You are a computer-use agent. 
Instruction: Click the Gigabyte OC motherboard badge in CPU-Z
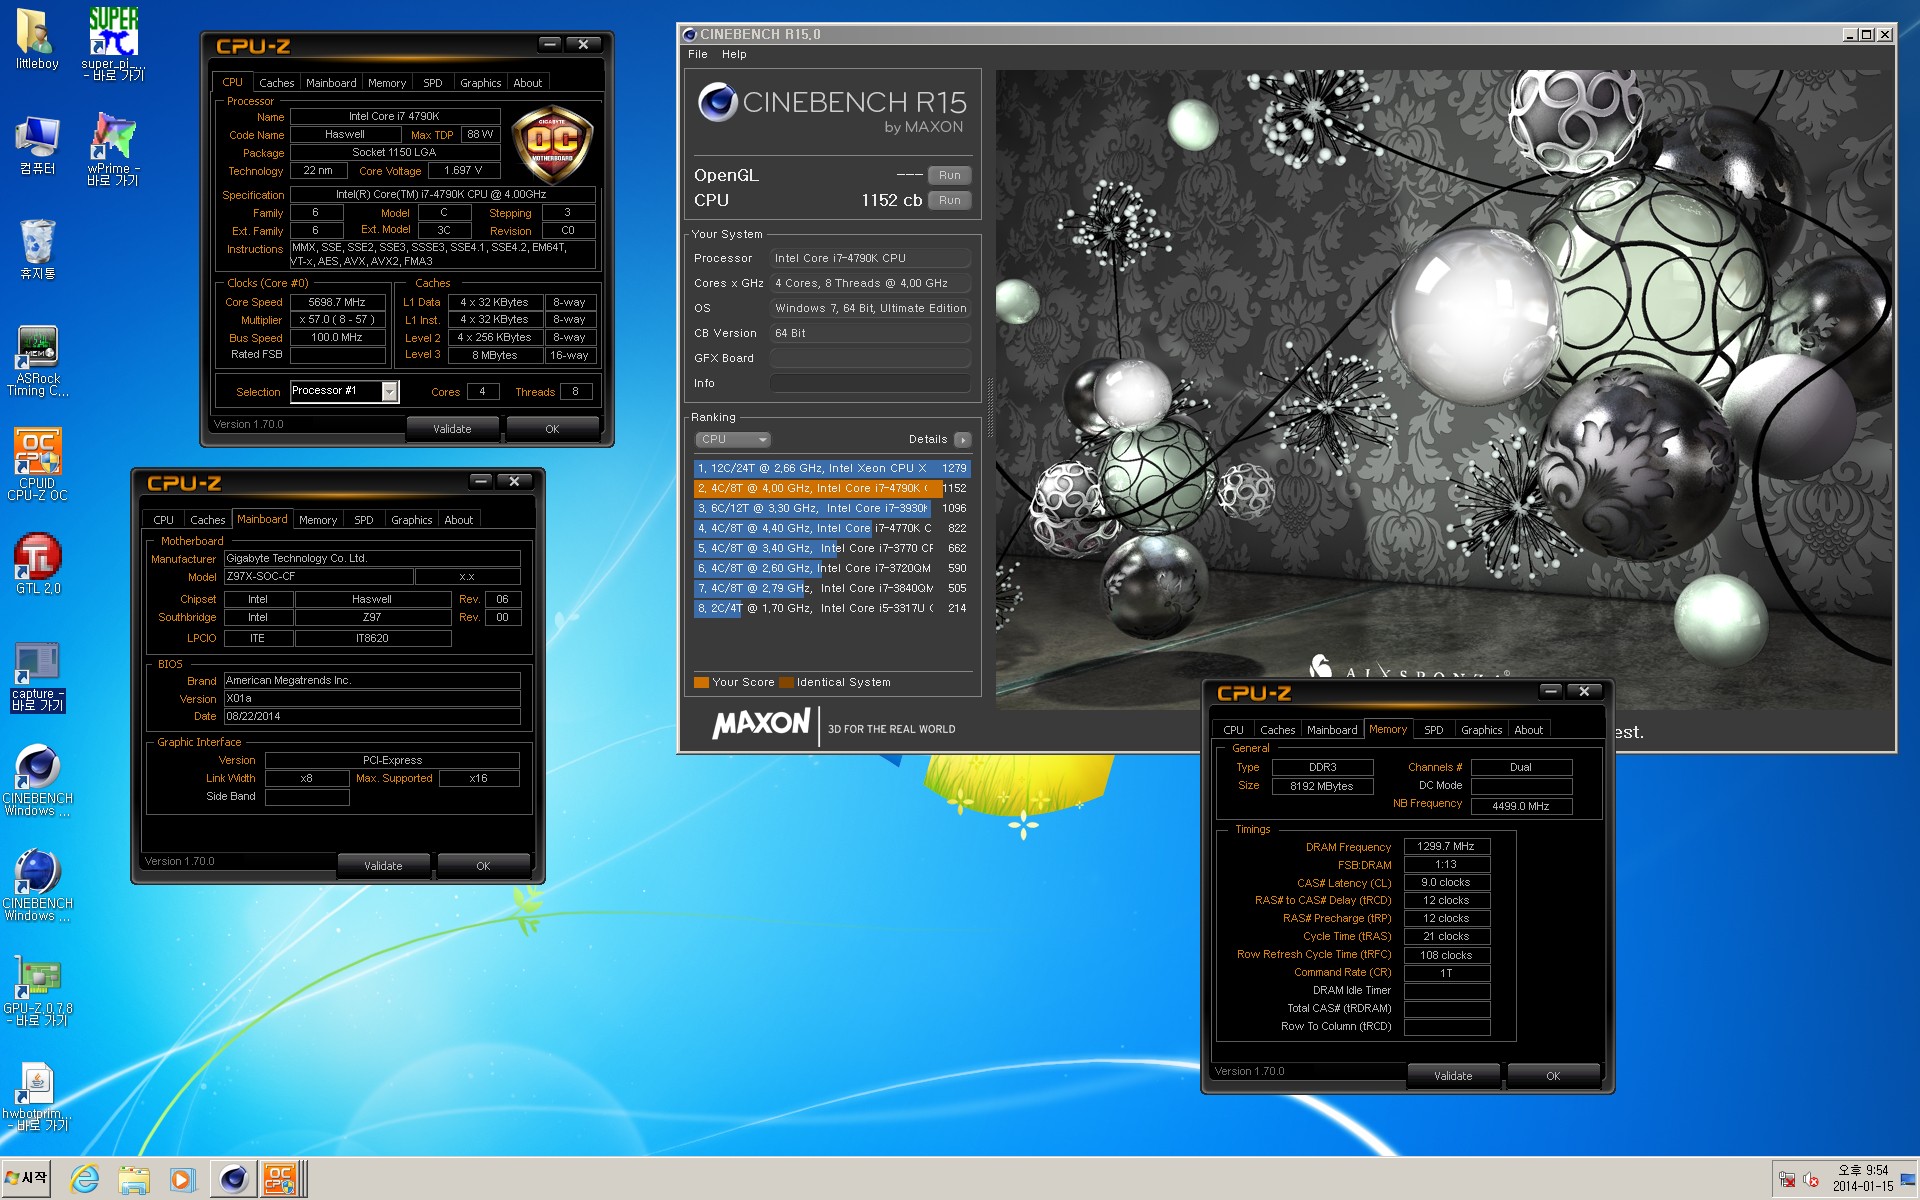[552, 145]
